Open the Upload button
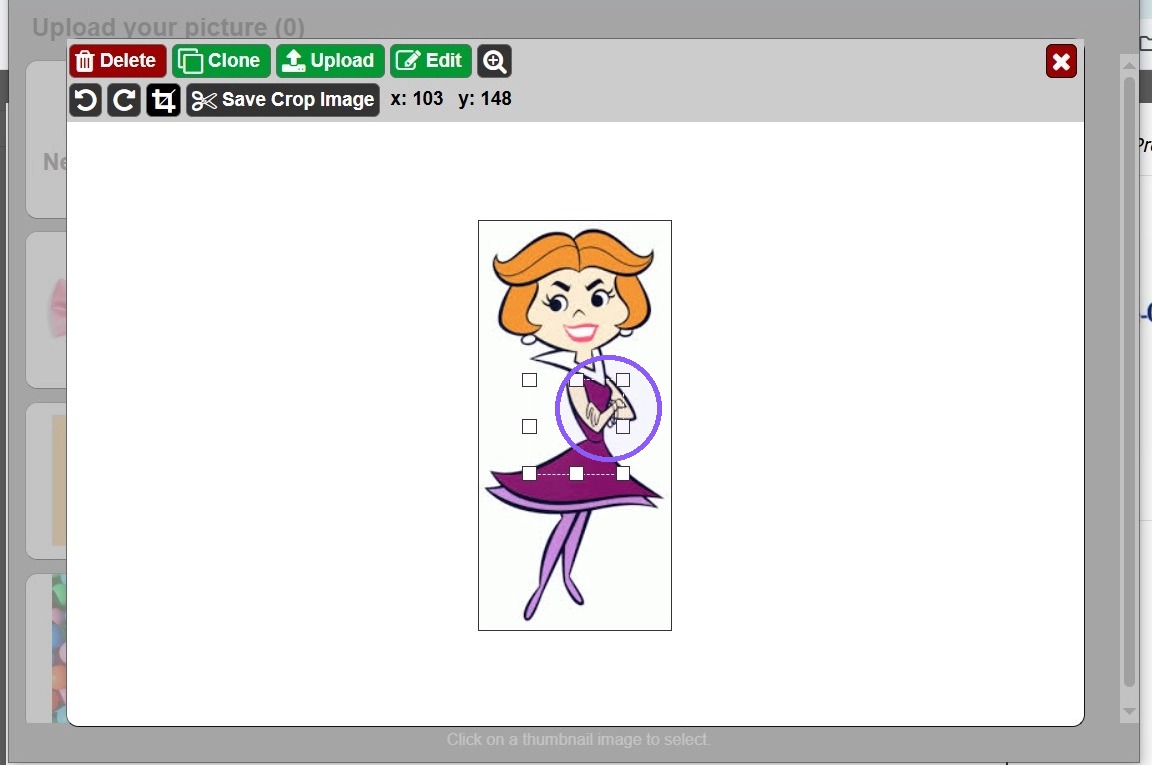 pyautogui.click(x=330, y=60)
